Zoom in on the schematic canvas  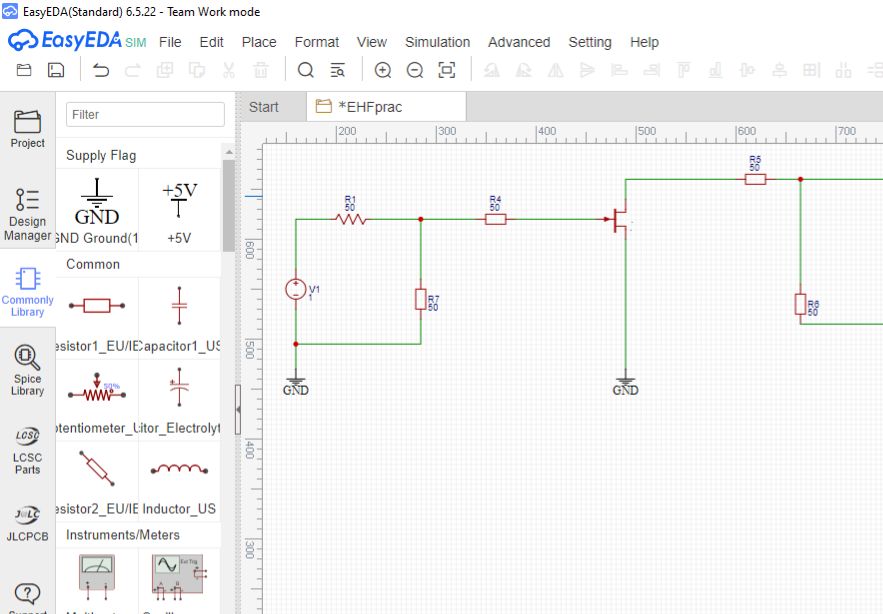click(383, 70)
